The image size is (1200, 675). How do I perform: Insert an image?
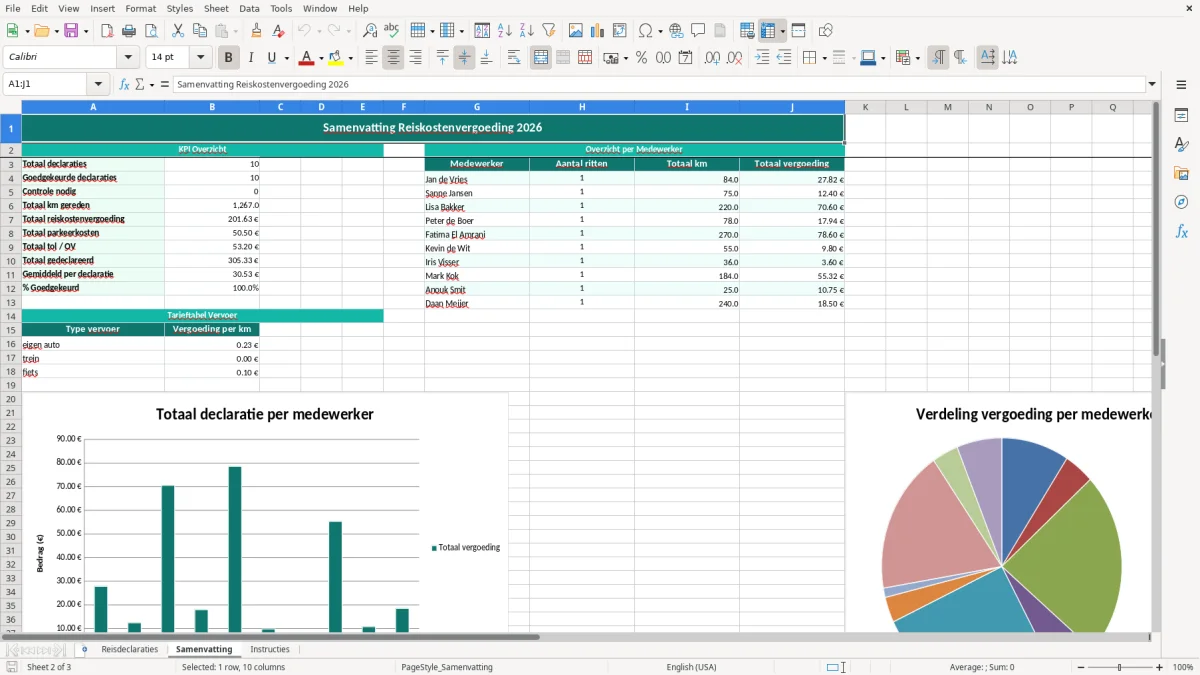click(x=575, y=31)
